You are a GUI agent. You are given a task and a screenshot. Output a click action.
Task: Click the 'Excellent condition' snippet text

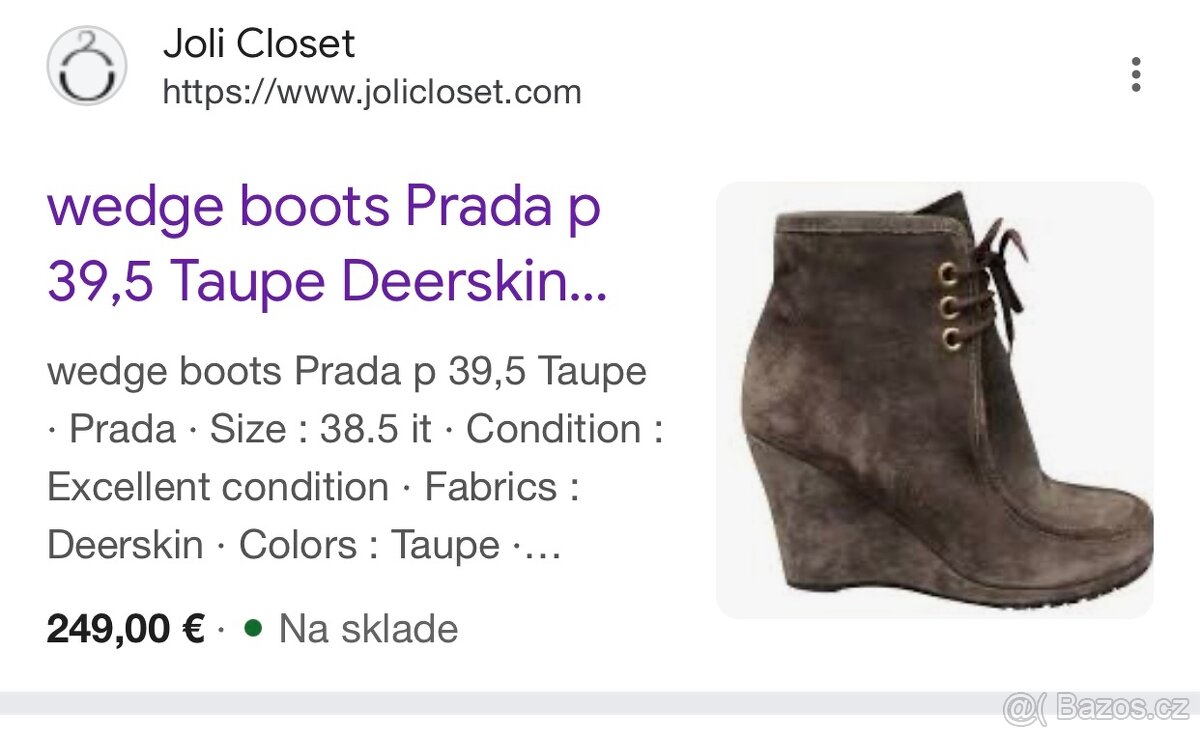(218, 487)
